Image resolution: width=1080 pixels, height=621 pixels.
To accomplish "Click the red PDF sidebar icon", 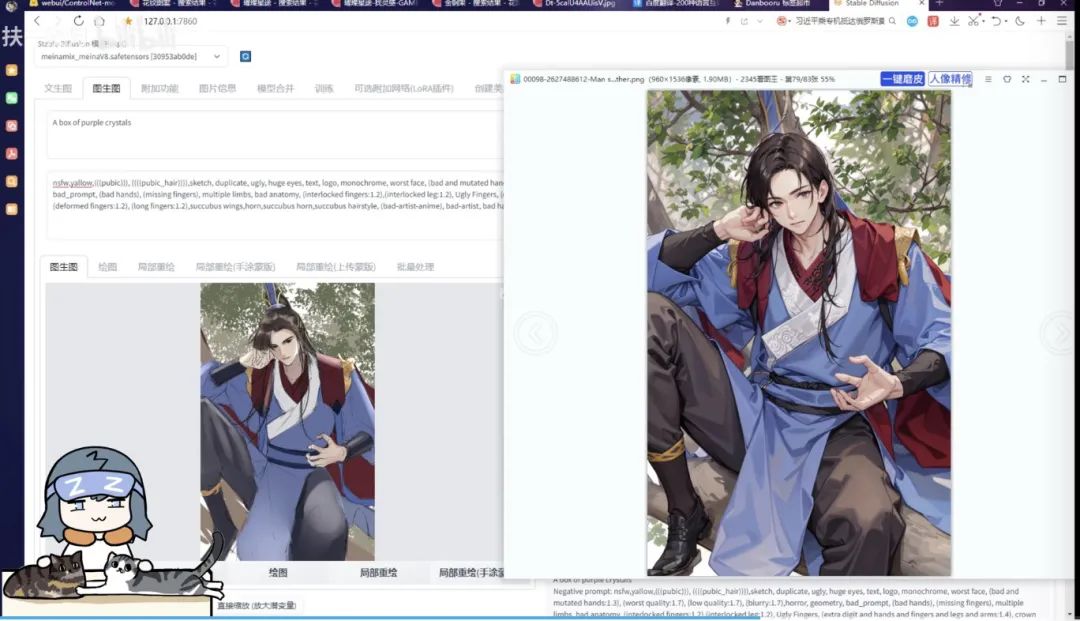I will click(x=12, y=154).
